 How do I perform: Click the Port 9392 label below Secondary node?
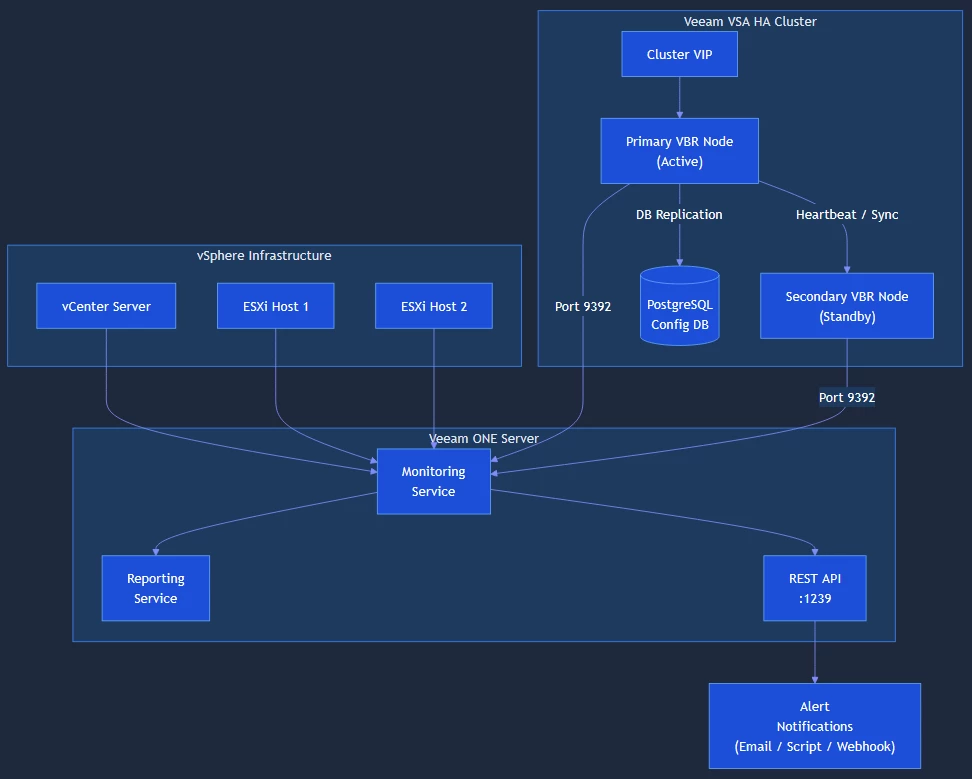click(x=847, y=397)
